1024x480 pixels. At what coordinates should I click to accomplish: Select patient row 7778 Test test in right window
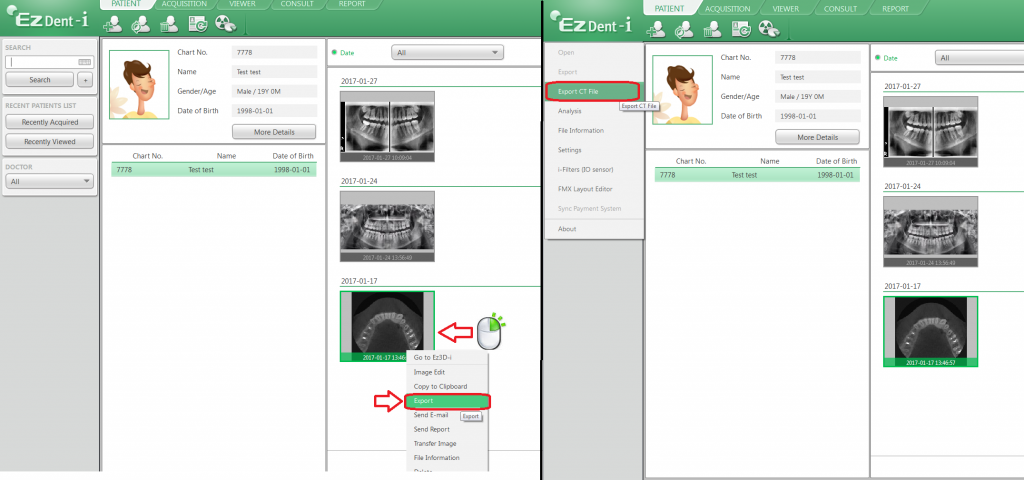[758, 175]
